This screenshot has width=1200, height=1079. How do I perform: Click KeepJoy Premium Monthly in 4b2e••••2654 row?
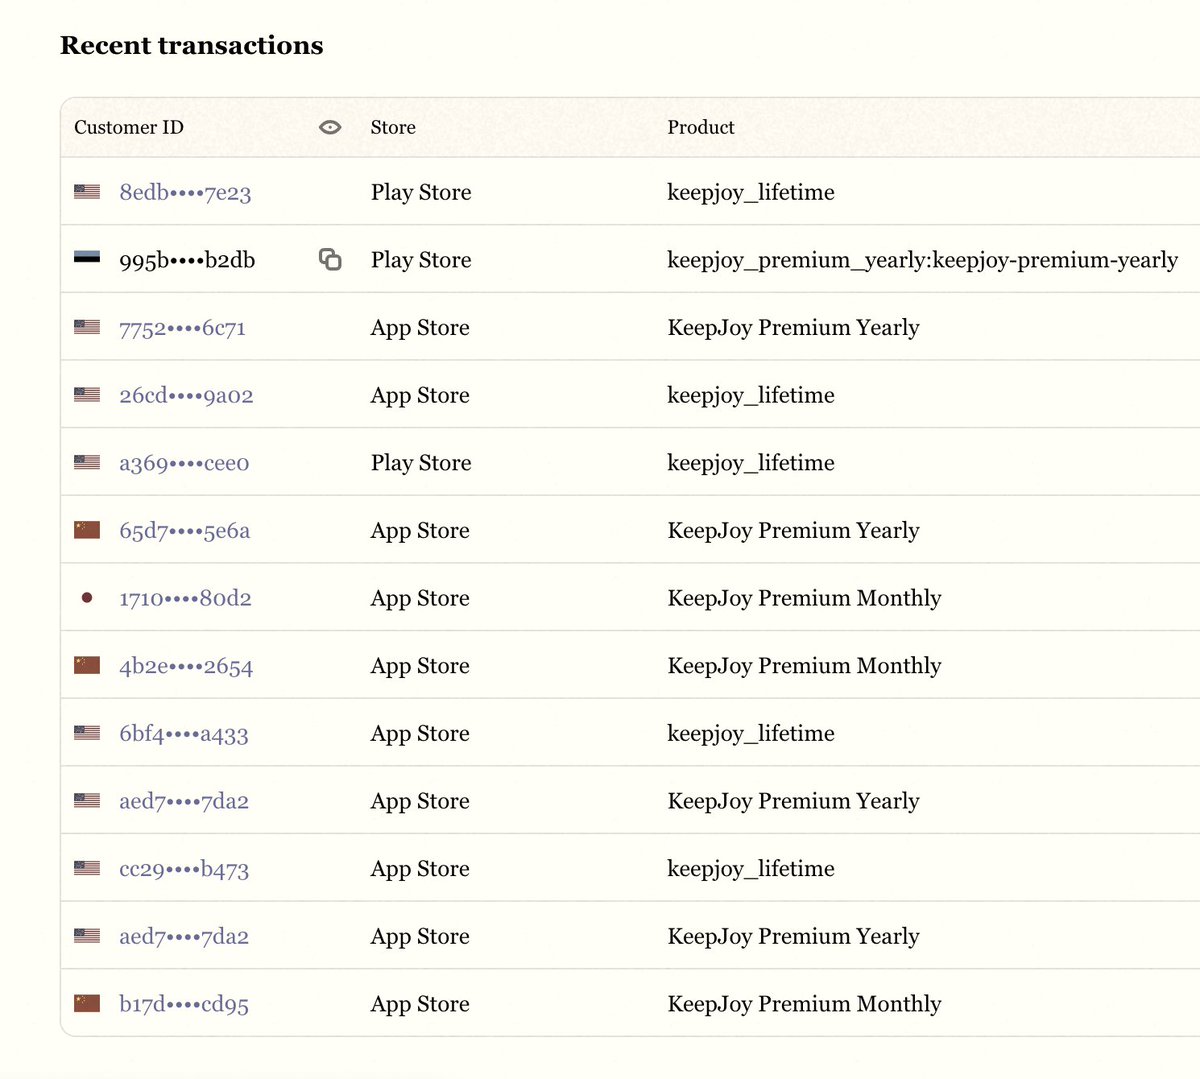[x=804, y=666]
